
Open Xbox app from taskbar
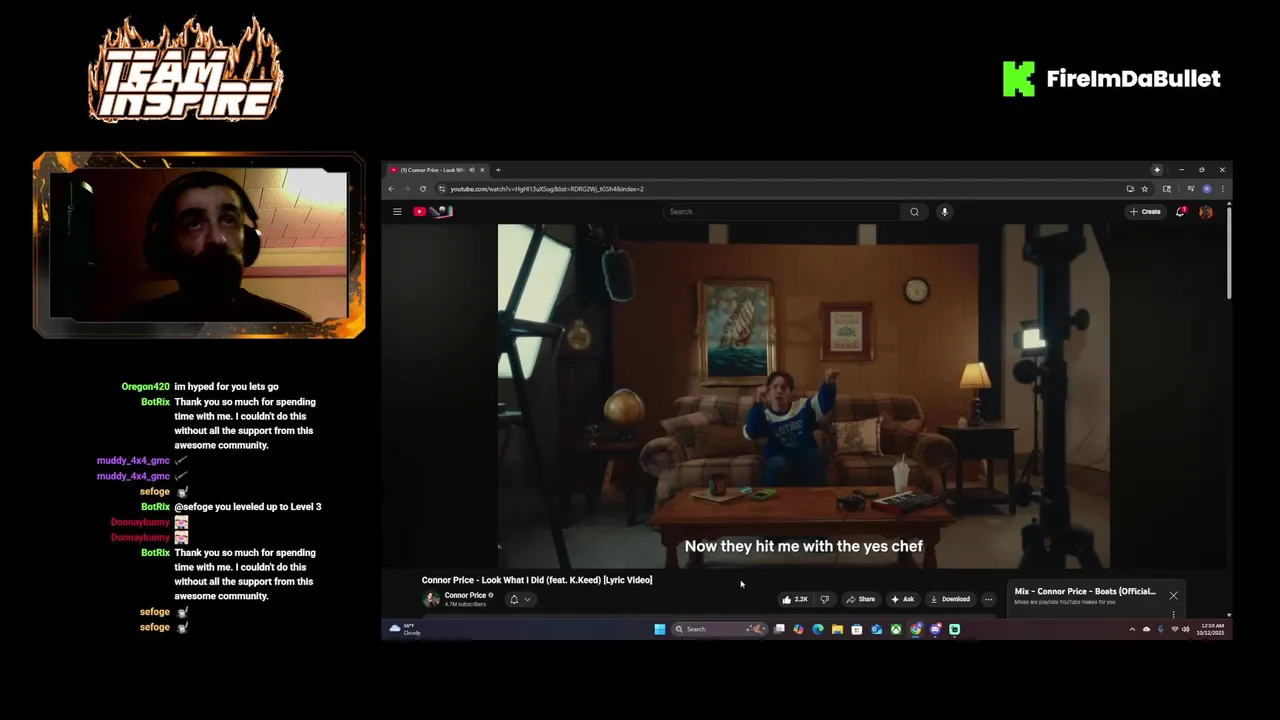(x=896, y=629)
